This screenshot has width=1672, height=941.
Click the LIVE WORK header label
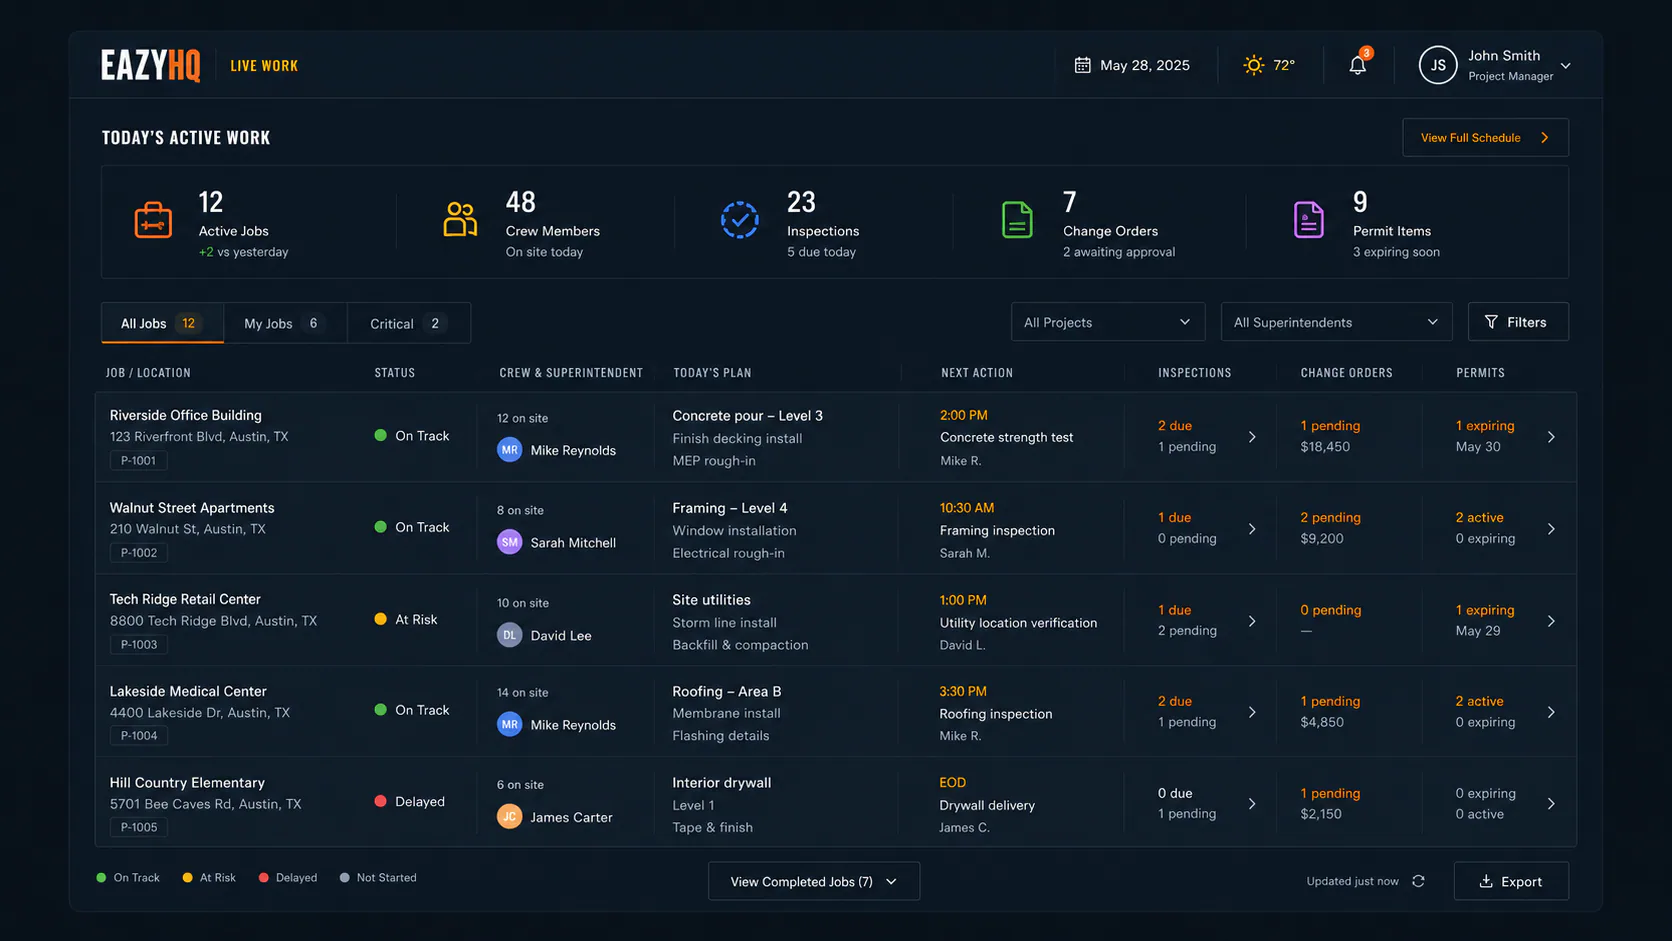[x=264, y=66]
